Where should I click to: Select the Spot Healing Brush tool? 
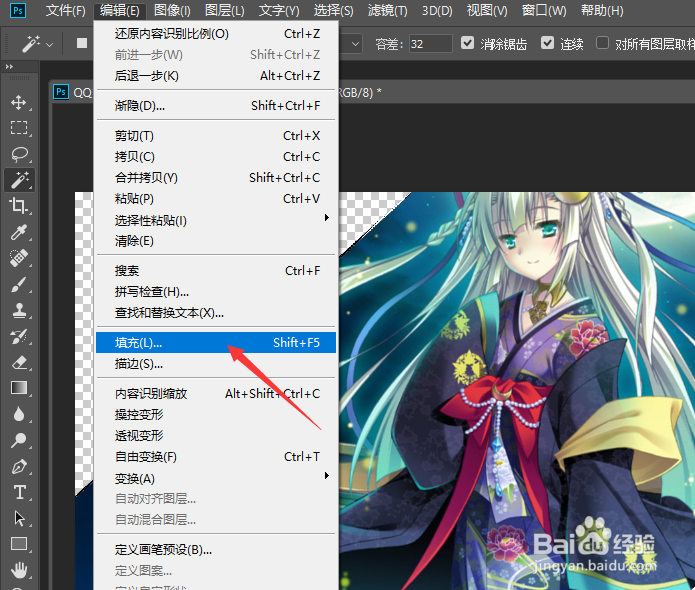point(19,258)
